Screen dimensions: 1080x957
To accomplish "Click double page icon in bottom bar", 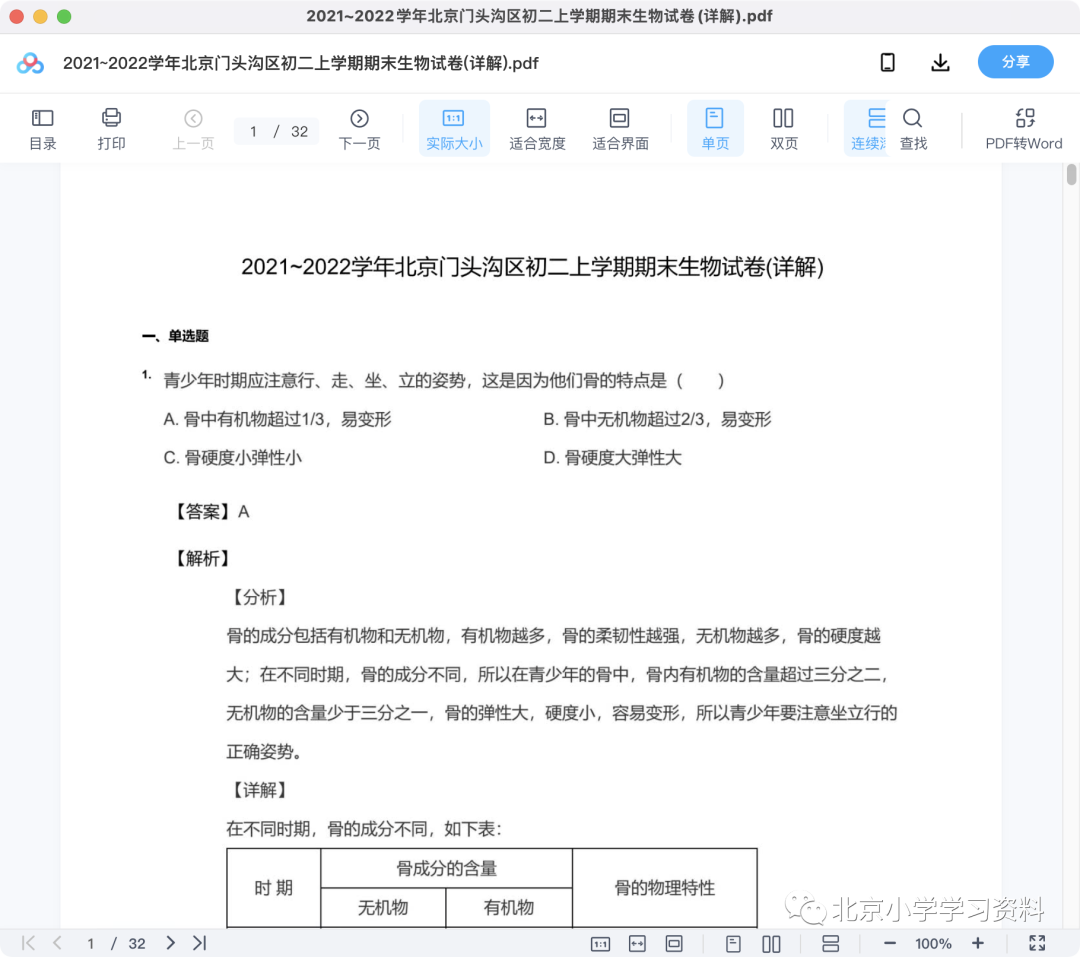I will (771, 944).
